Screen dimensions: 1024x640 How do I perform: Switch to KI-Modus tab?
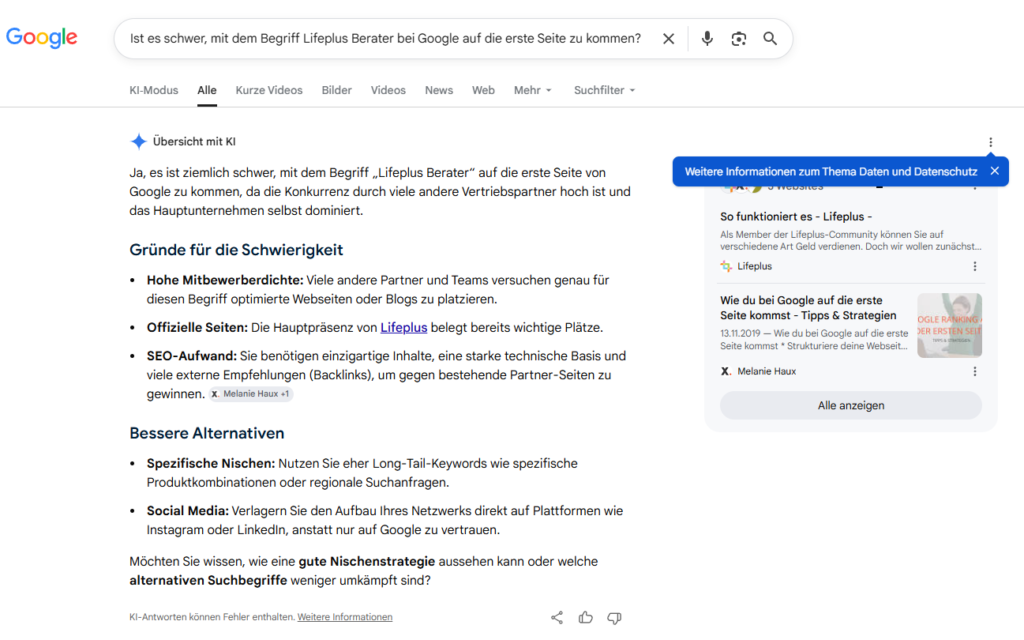[153, 90]
